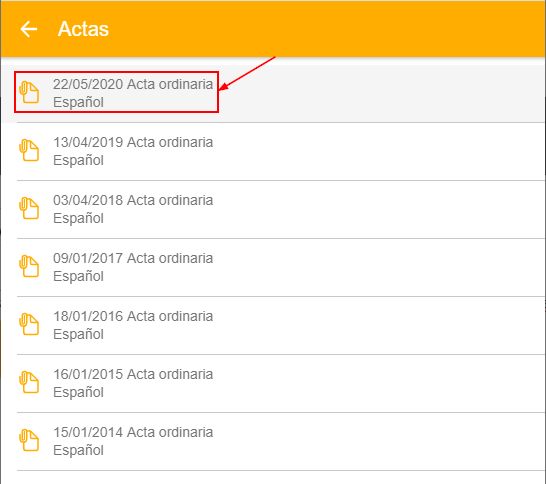546x484 pixels.
Task: Click the attachment icon for 13/04/2019 acta
Action: pyautogui.click(x=29, y=150)
